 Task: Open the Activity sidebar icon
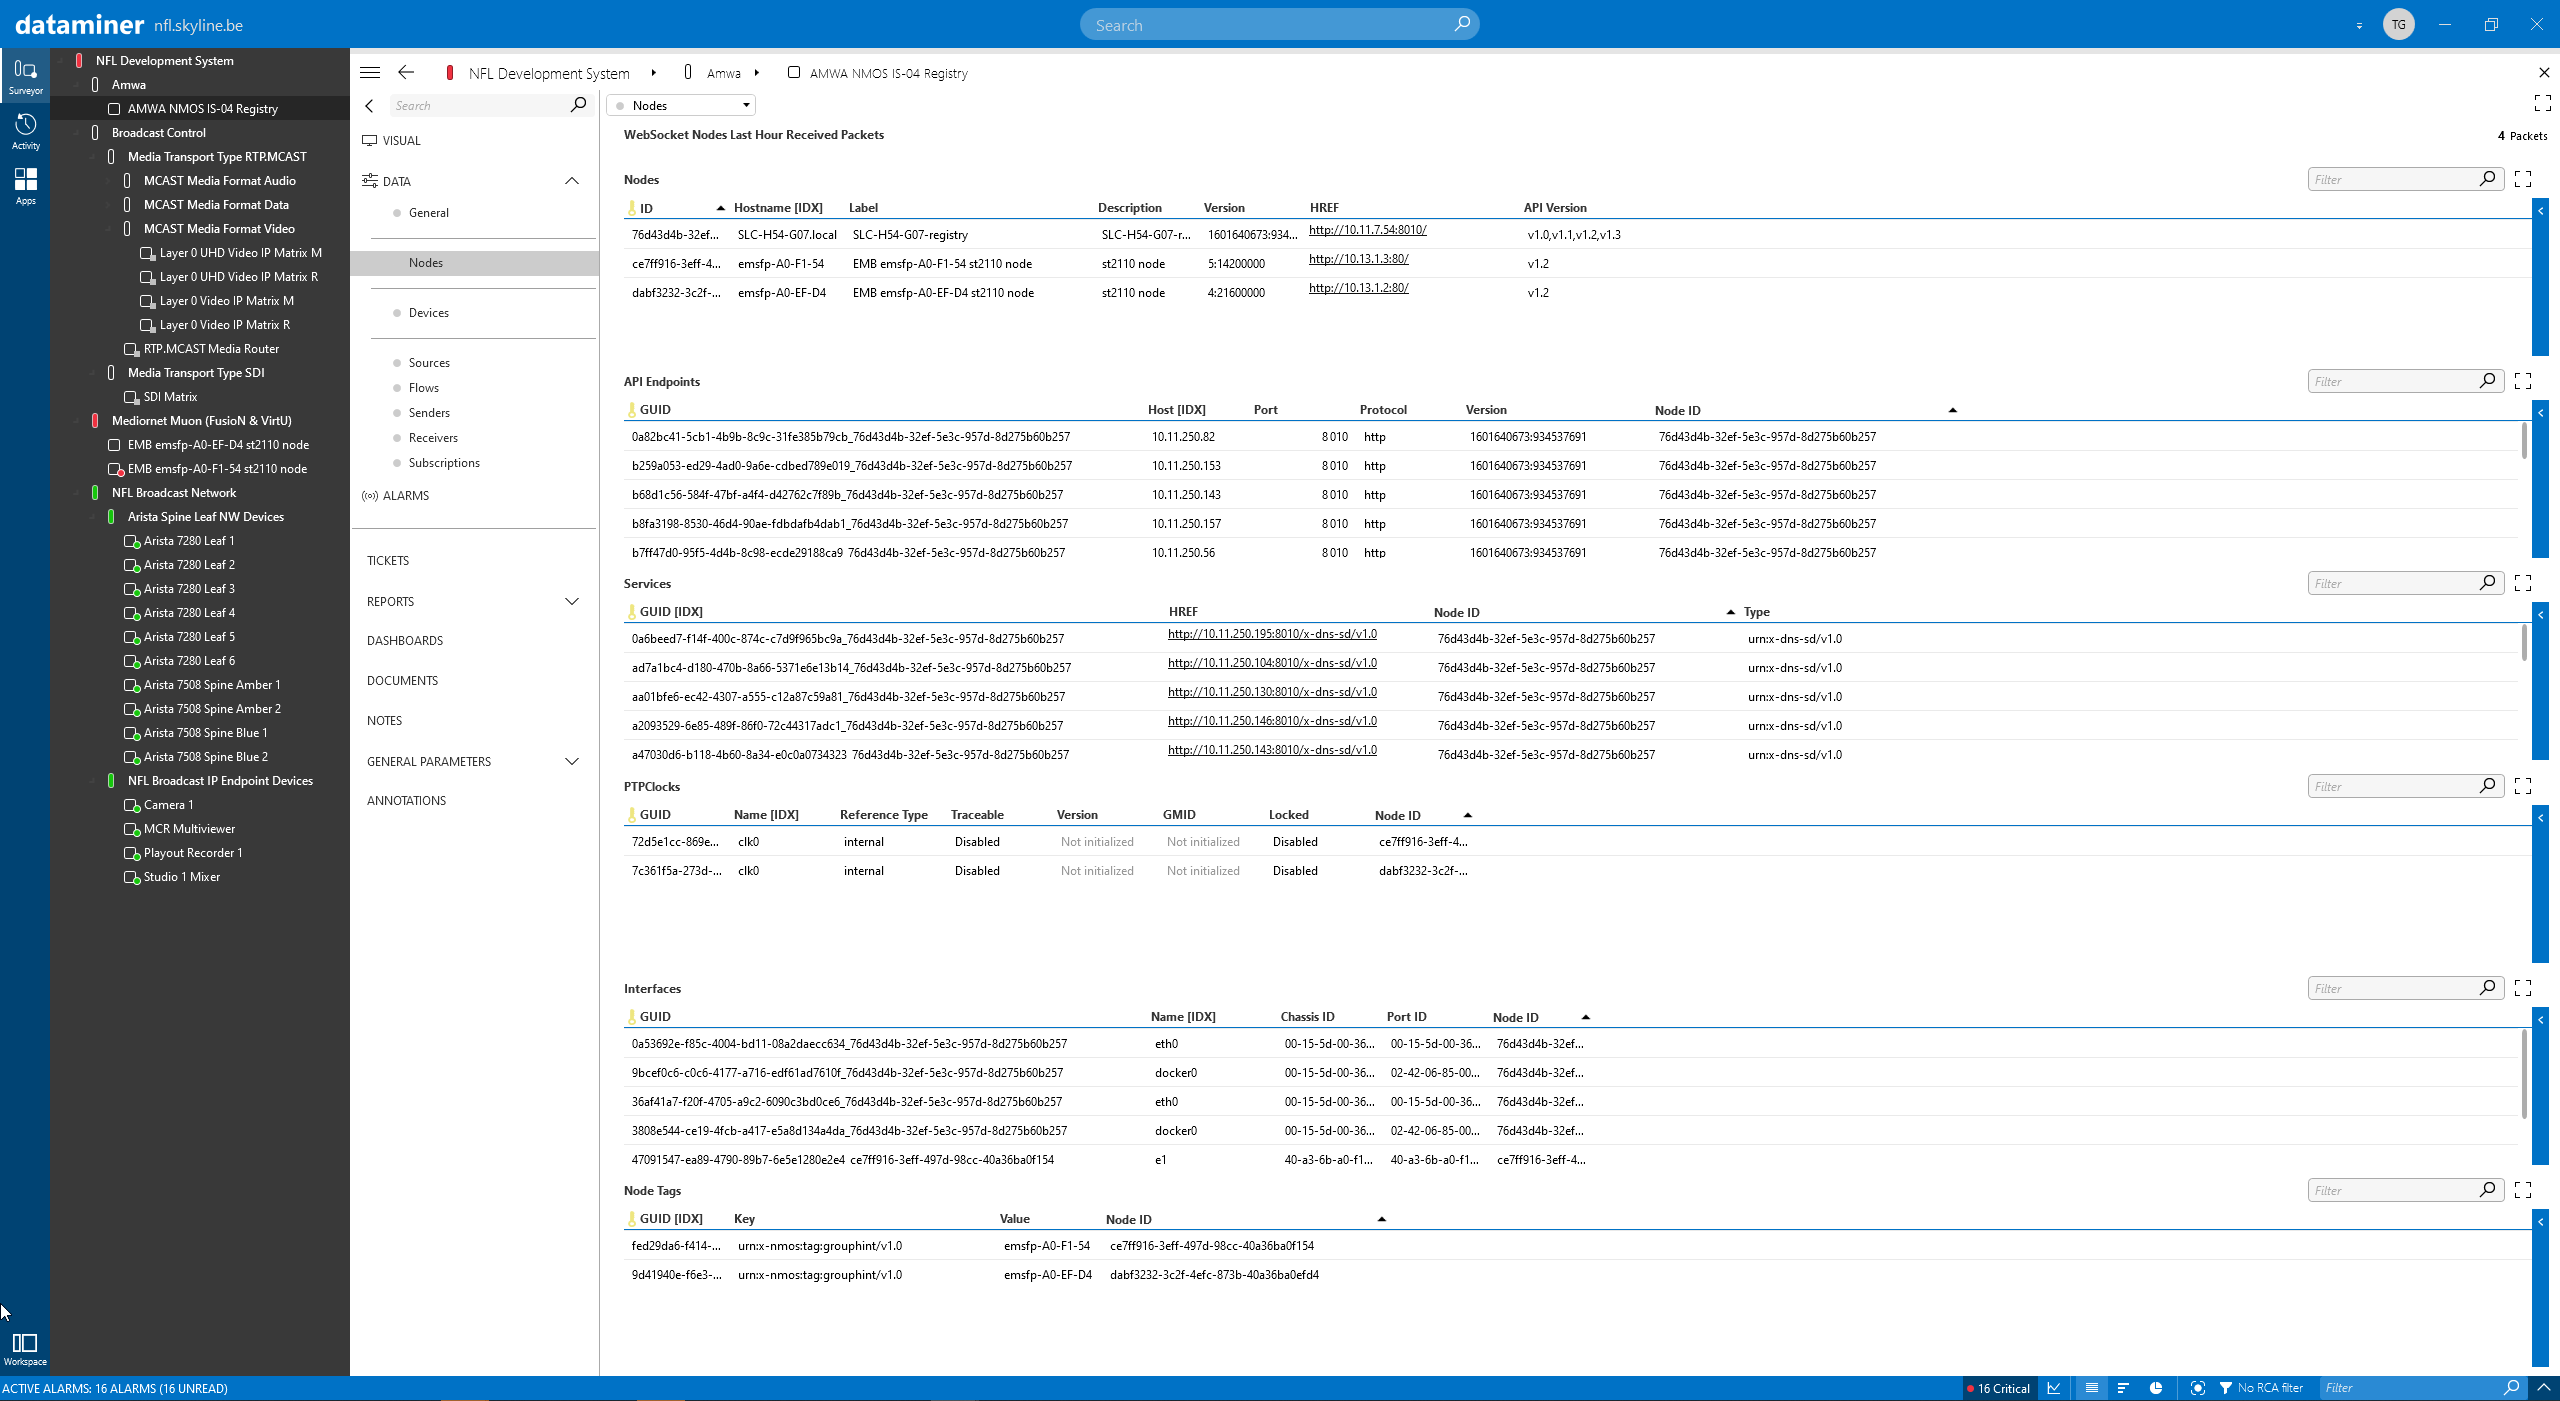25,131
